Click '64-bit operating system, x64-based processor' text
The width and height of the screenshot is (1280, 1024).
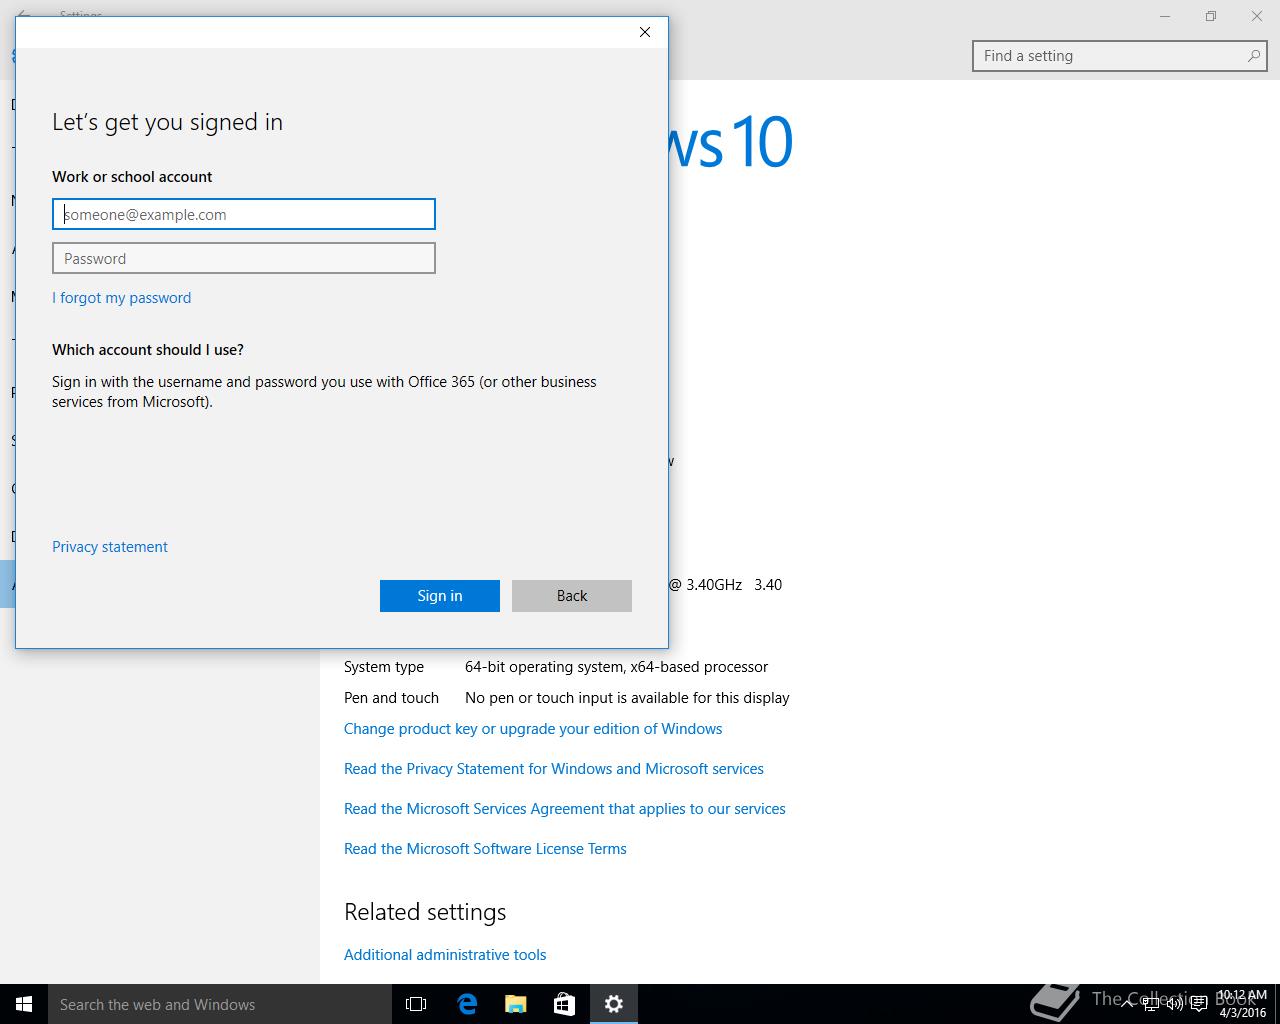point(616,667)
